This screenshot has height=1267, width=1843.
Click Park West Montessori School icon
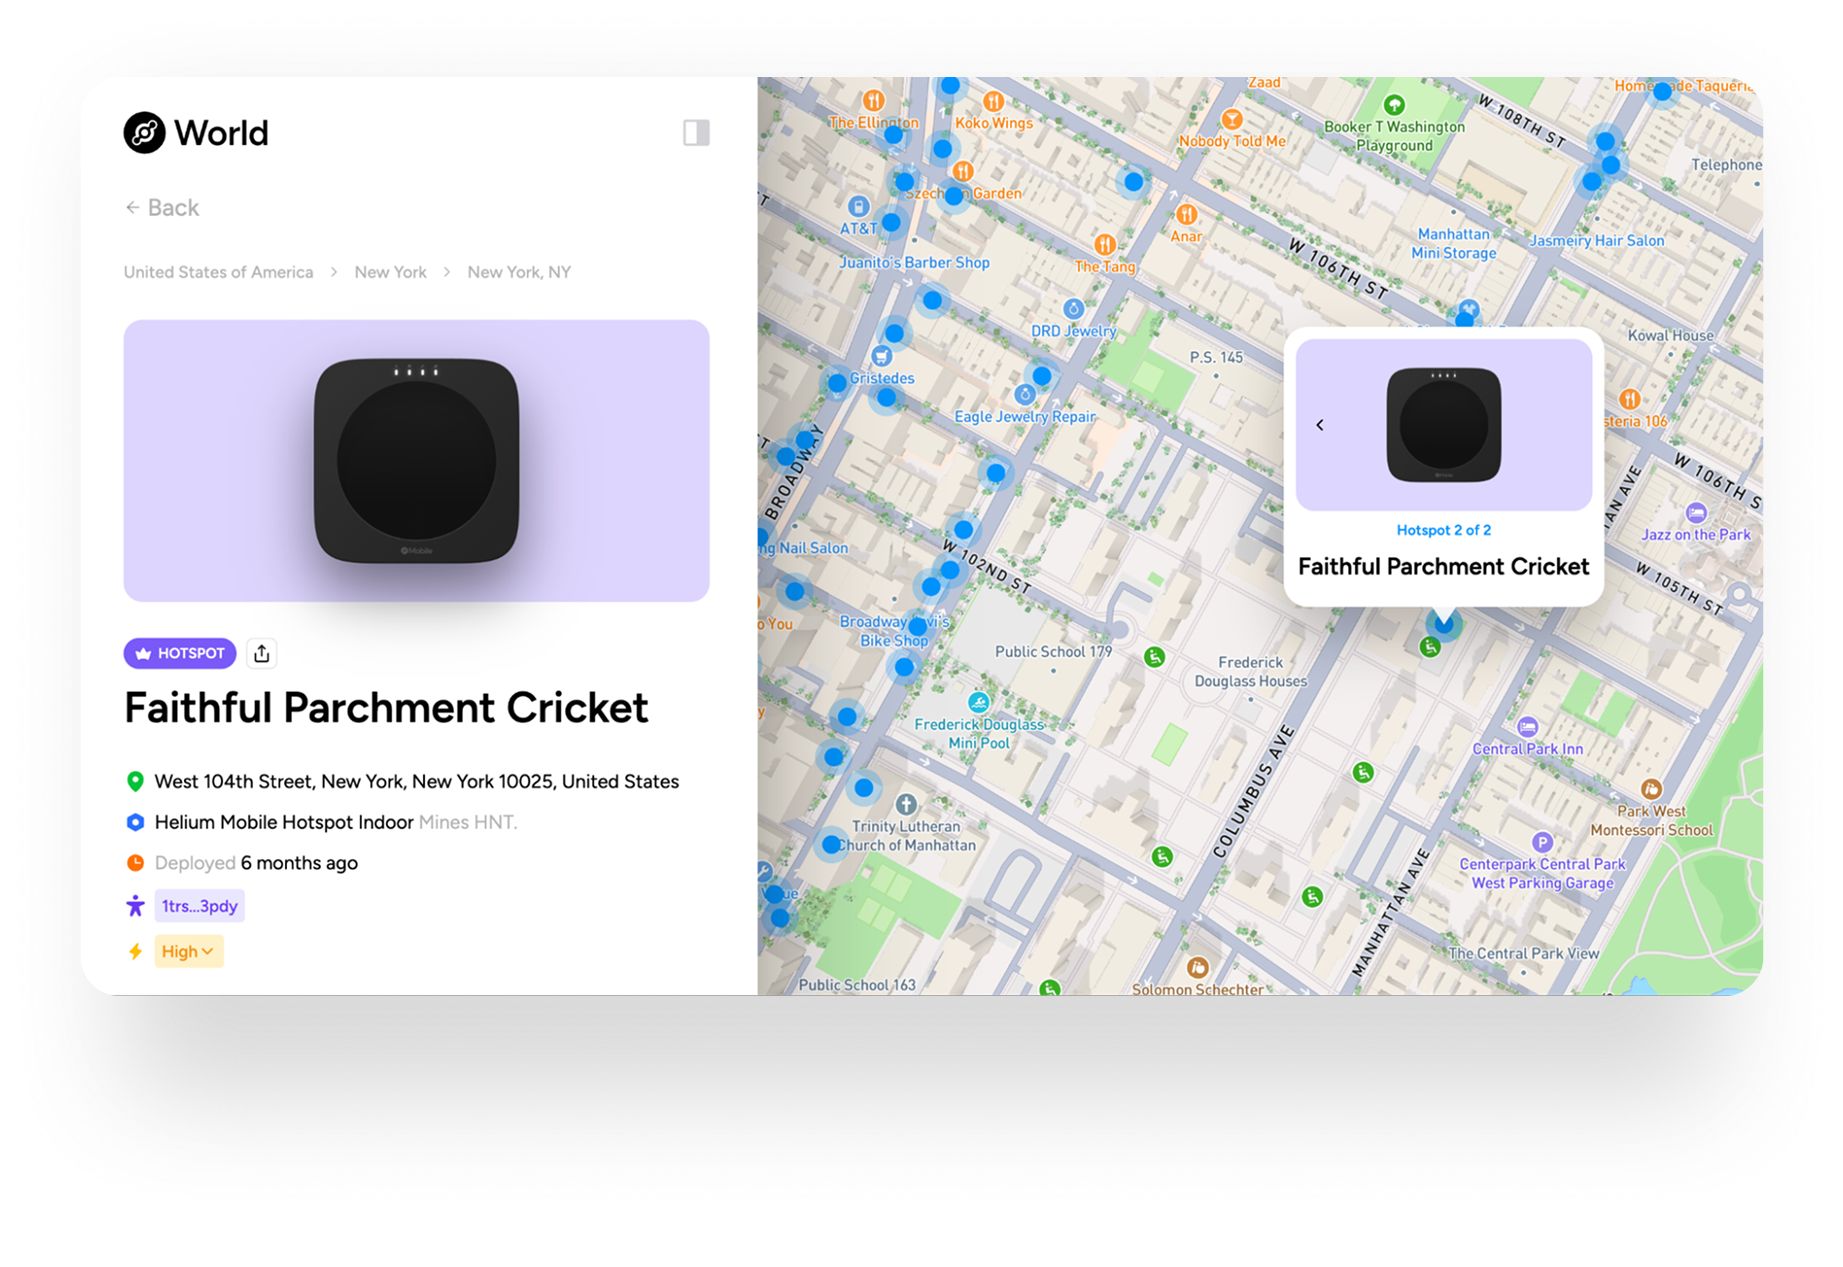1651,789
